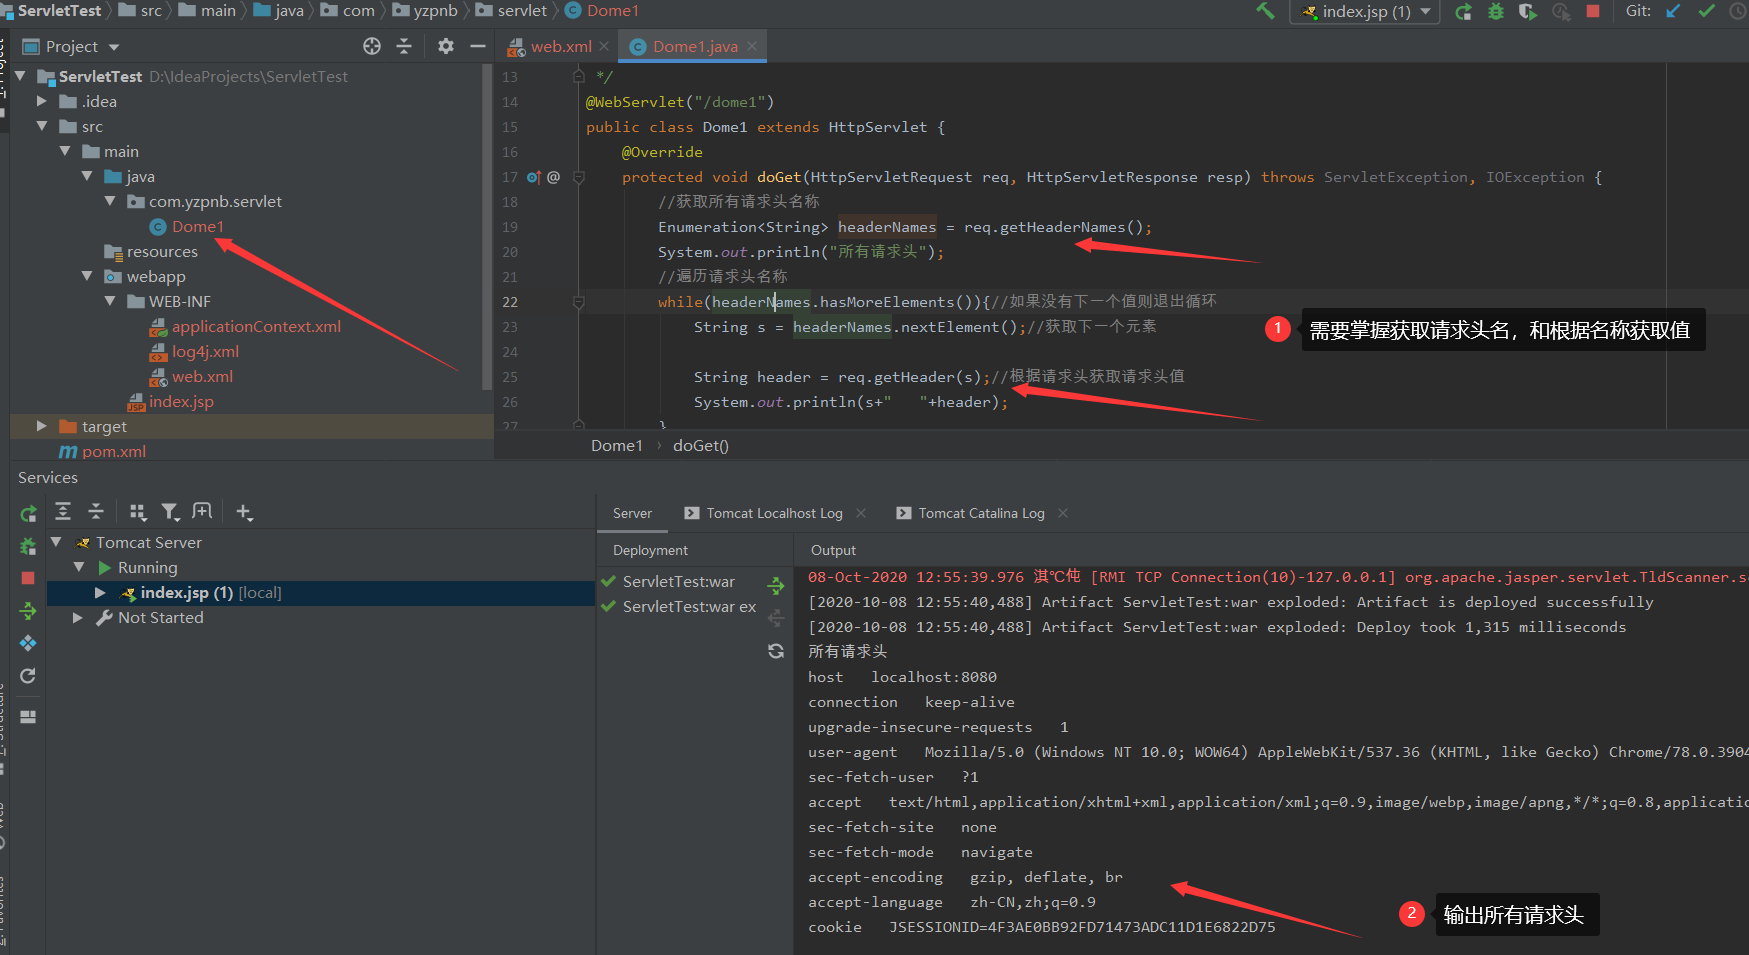The width and height of the screenshot is (1749, 955).
Task: Switch to the Server tab
Action: coord(632,513)
